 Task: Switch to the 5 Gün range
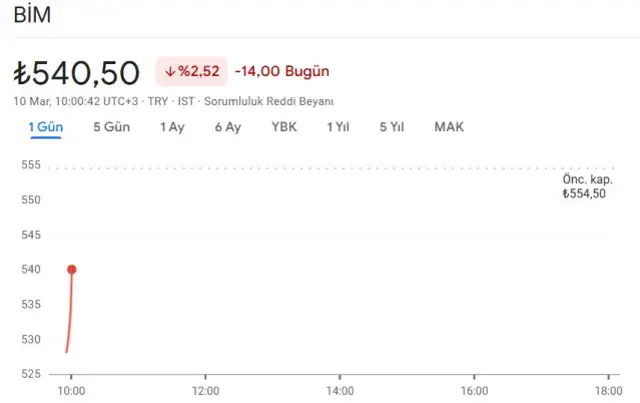click(111, 127)
